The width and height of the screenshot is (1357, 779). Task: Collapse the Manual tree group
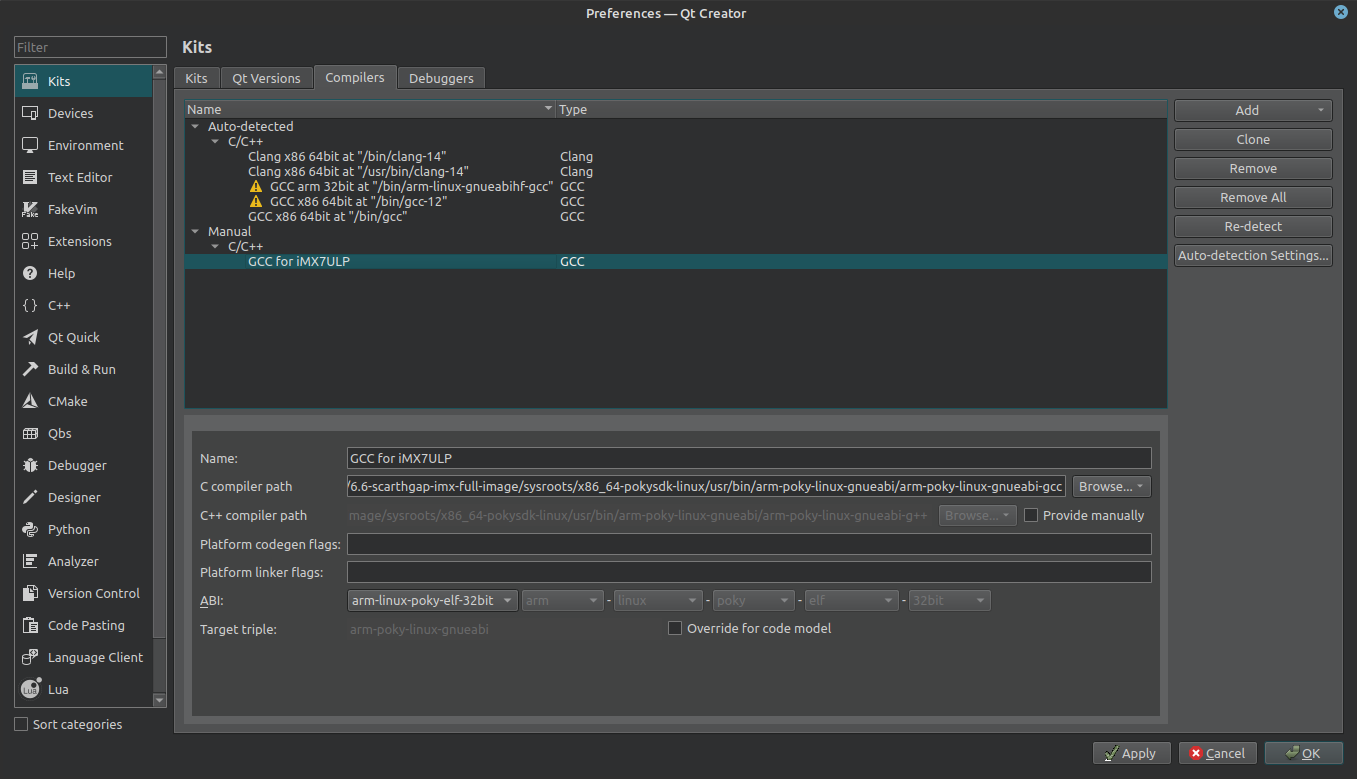(x=194, y=232)
